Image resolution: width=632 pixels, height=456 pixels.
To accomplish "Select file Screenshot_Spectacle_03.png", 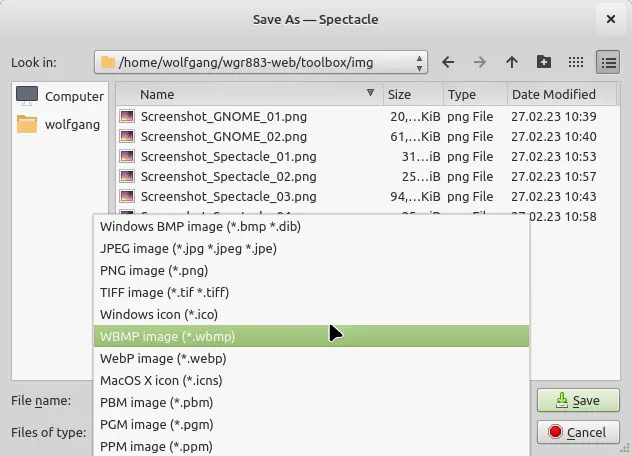I will coord(228,196).
